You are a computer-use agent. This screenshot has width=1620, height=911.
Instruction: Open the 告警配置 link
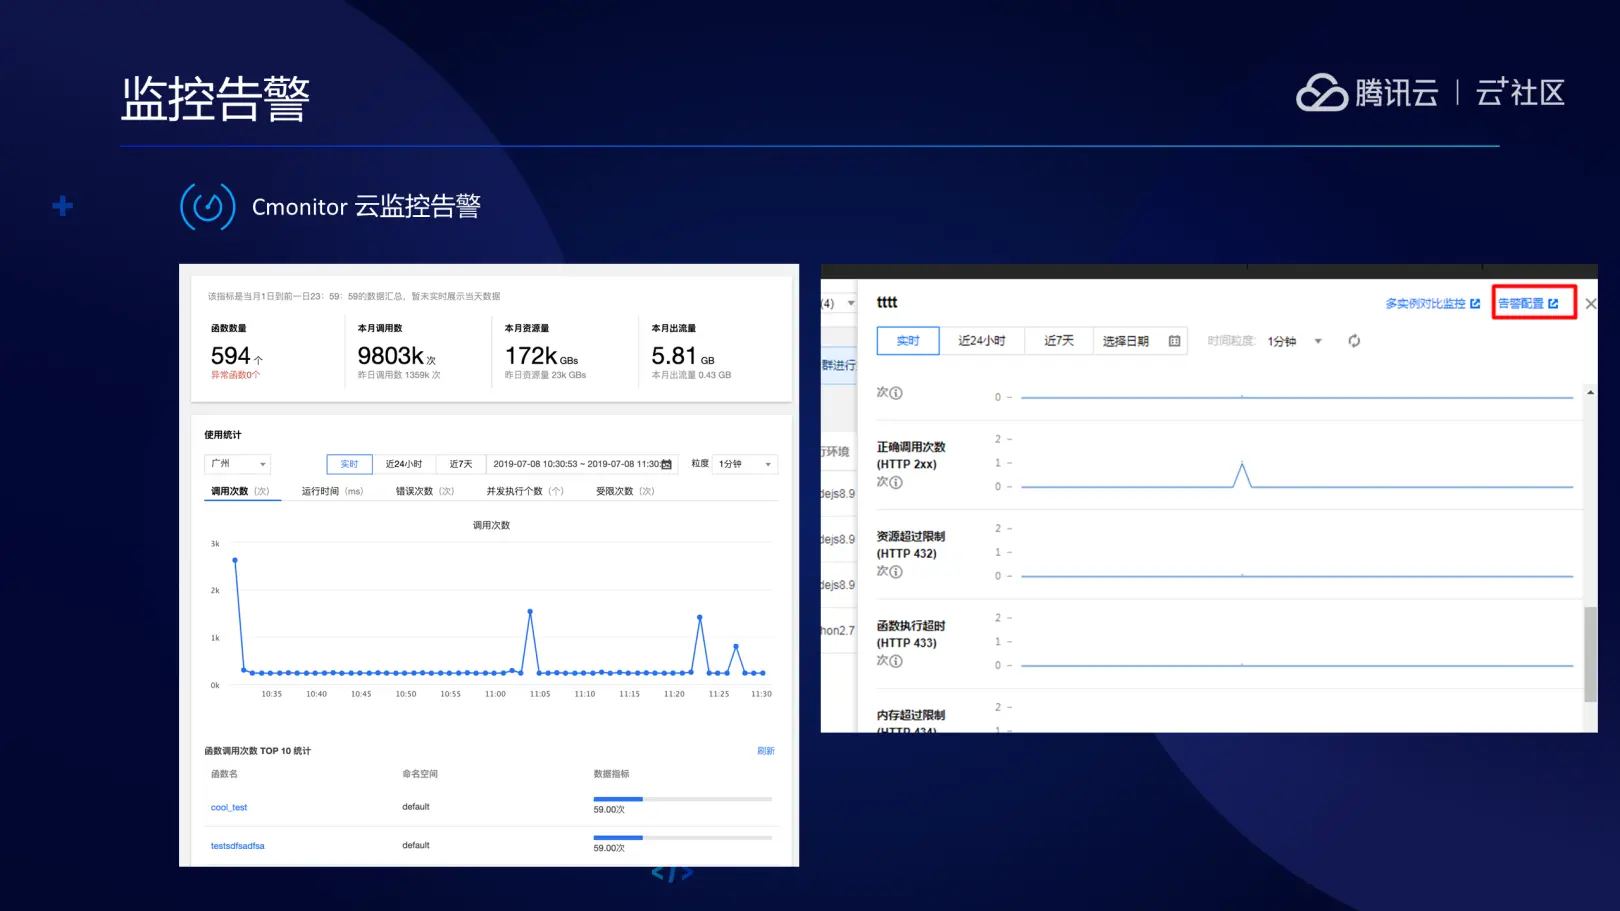coord(1528,303)
